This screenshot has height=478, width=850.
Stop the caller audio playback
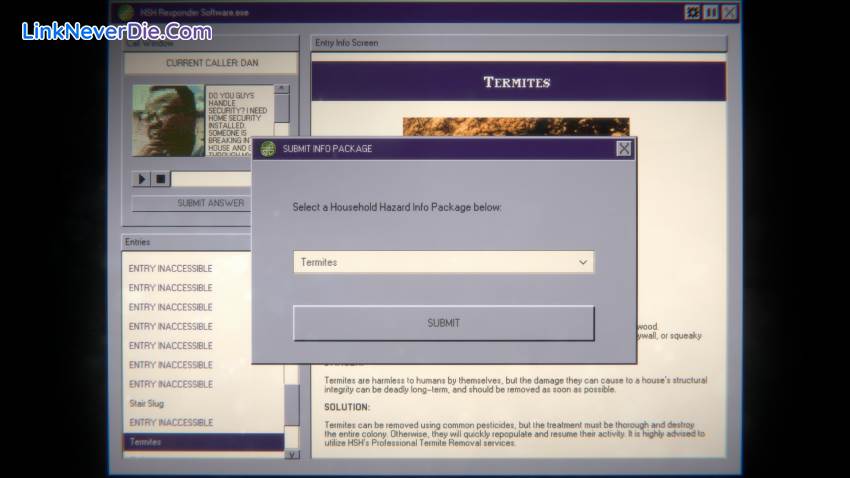(x=160, y=179)
